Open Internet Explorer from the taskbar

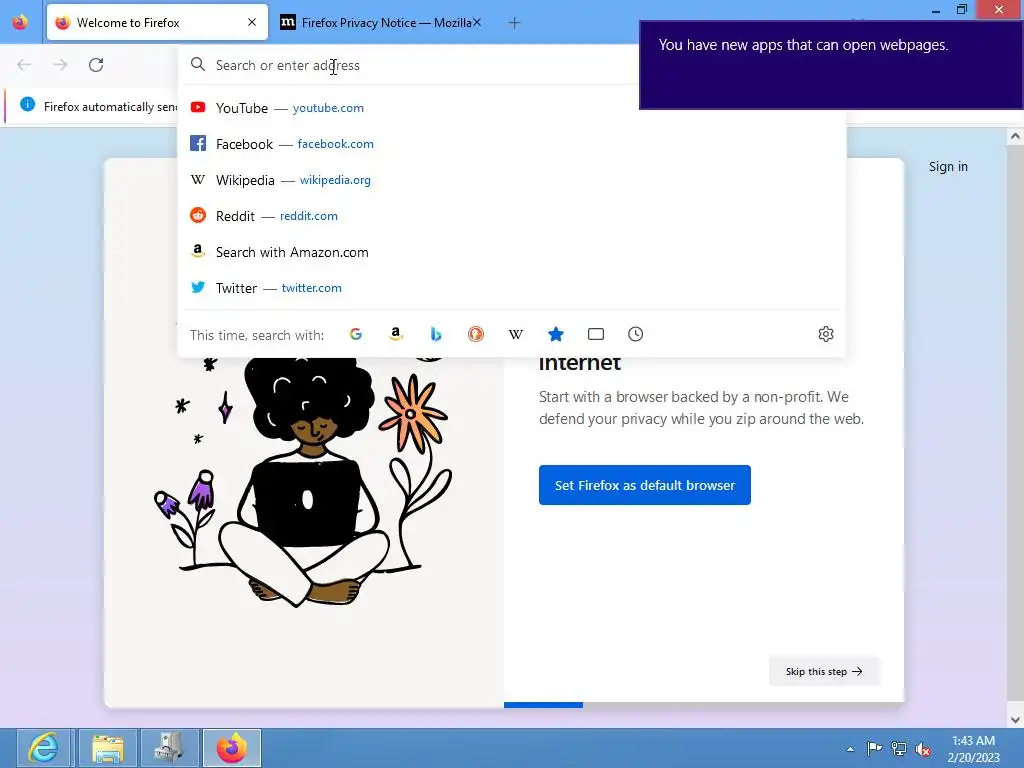(43, 748)
